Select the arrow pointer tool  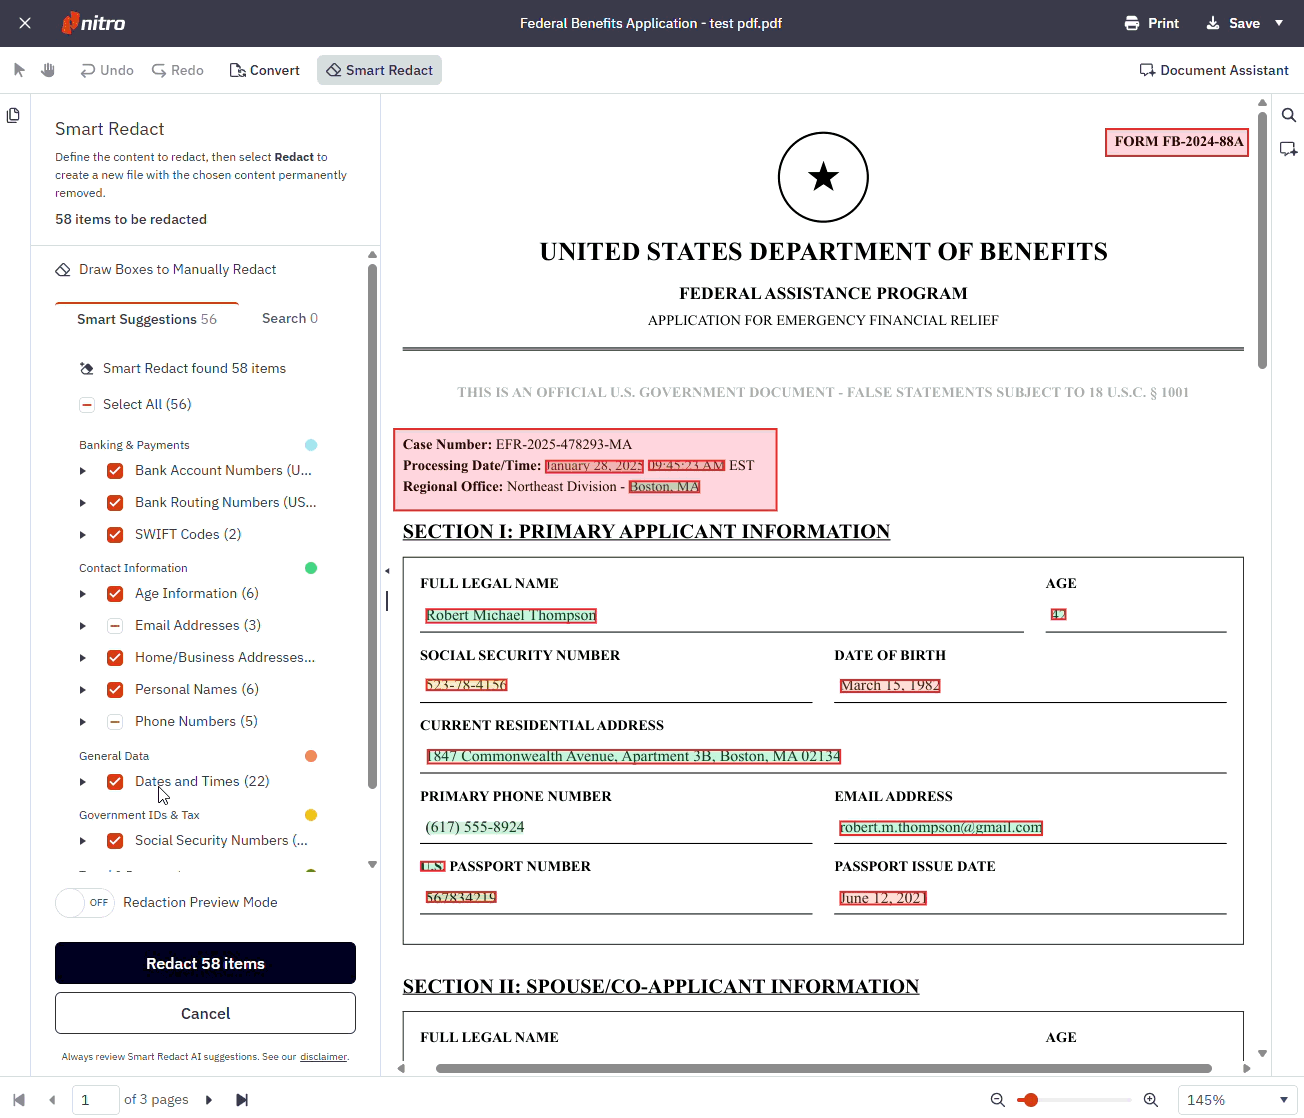click(19, 70)
